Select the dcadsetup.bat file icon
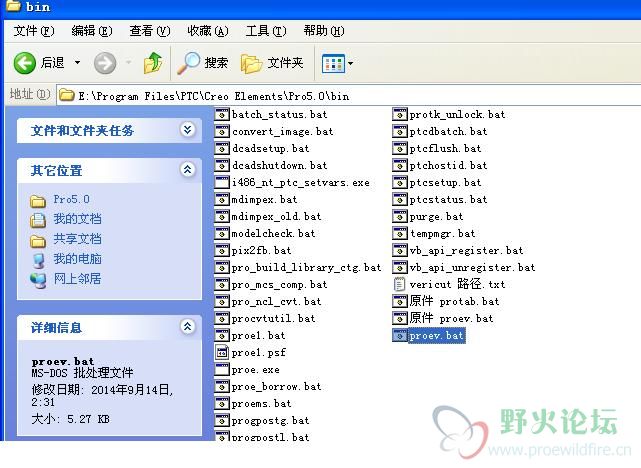This screenshot has width=641, height=468. (x=222, y=148)
